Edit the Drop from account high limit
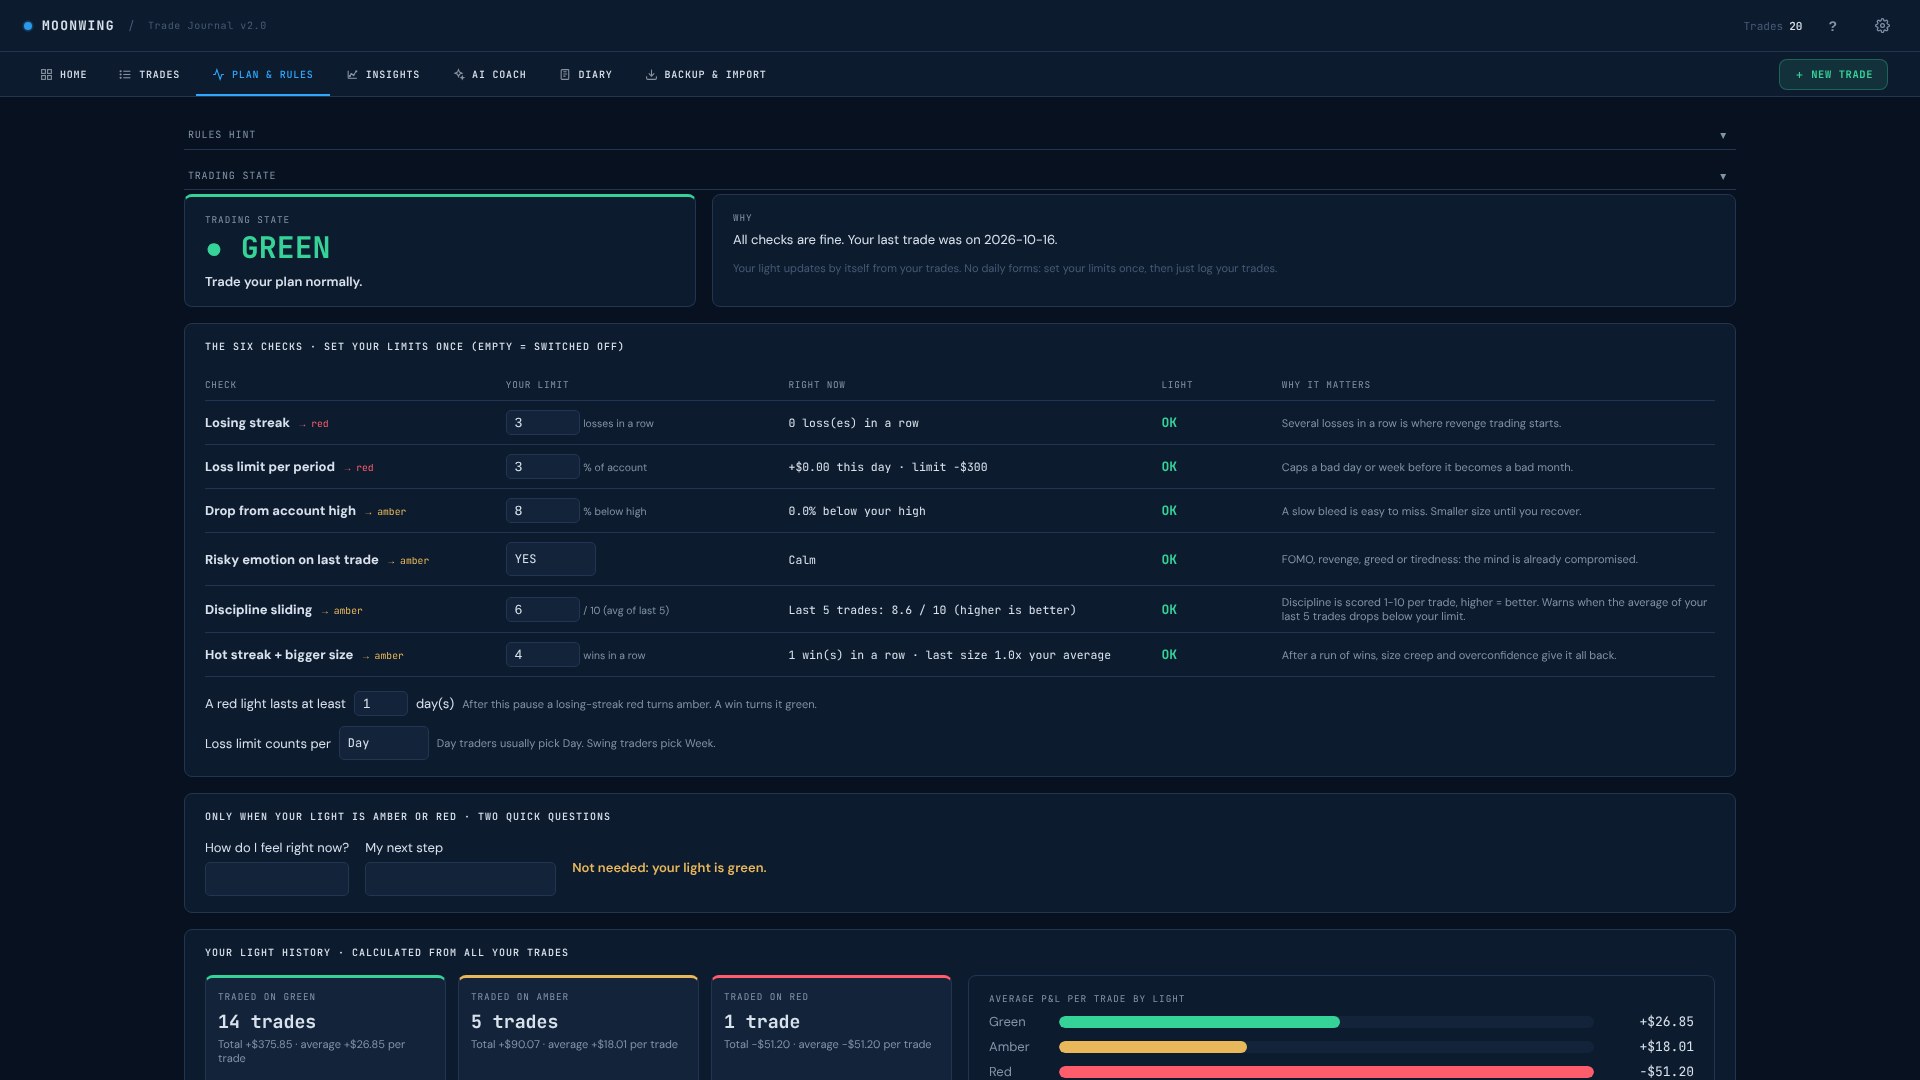The height and width of the screenshot is (1080, 1920). point(542,511)
